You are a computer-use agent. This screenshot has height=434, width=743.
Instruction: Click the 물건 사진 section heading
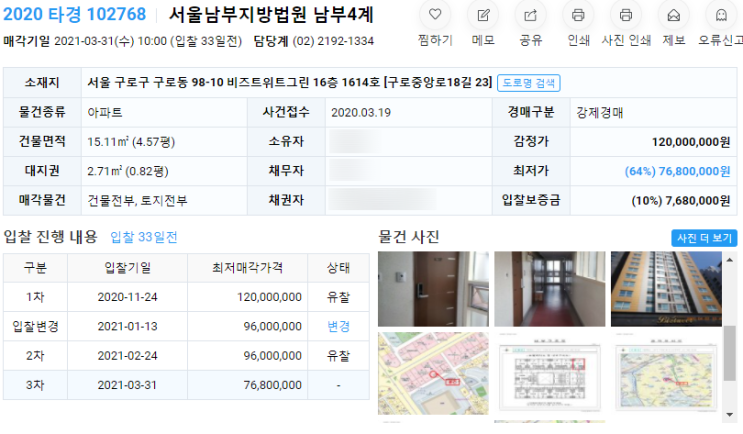409,236
